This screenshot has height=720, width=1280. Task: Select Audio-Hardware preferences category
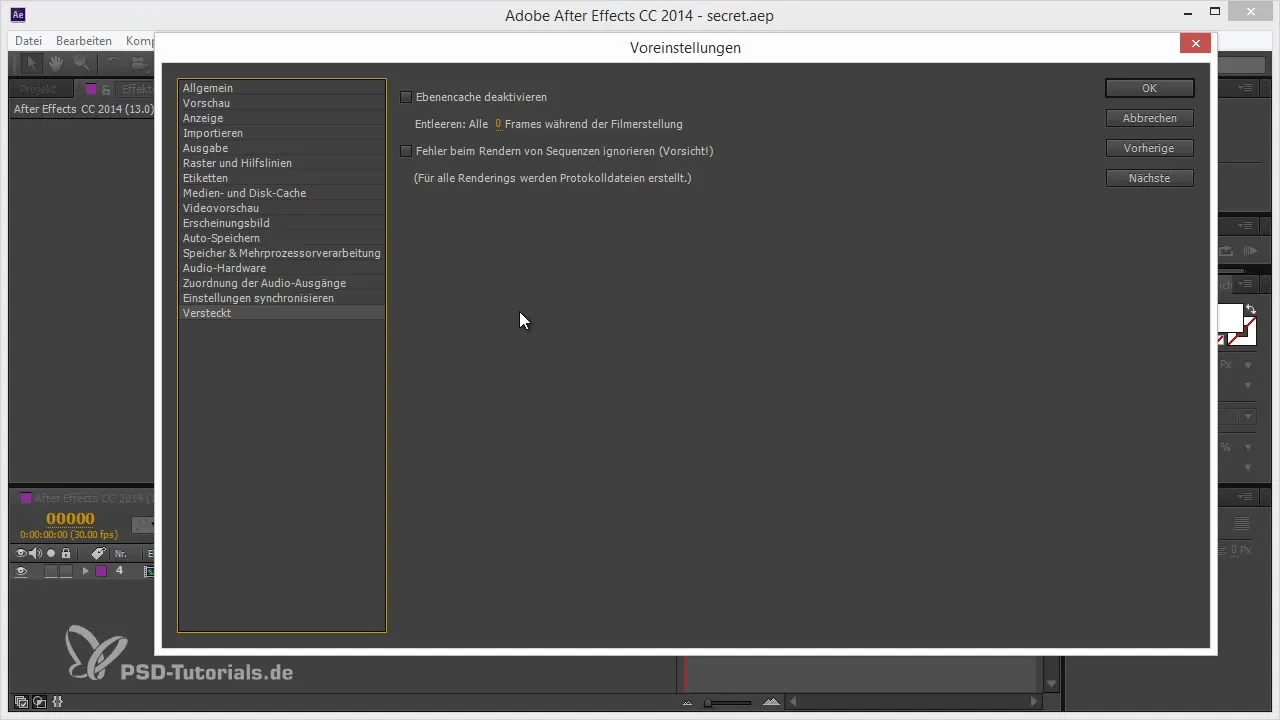[282, 268]
